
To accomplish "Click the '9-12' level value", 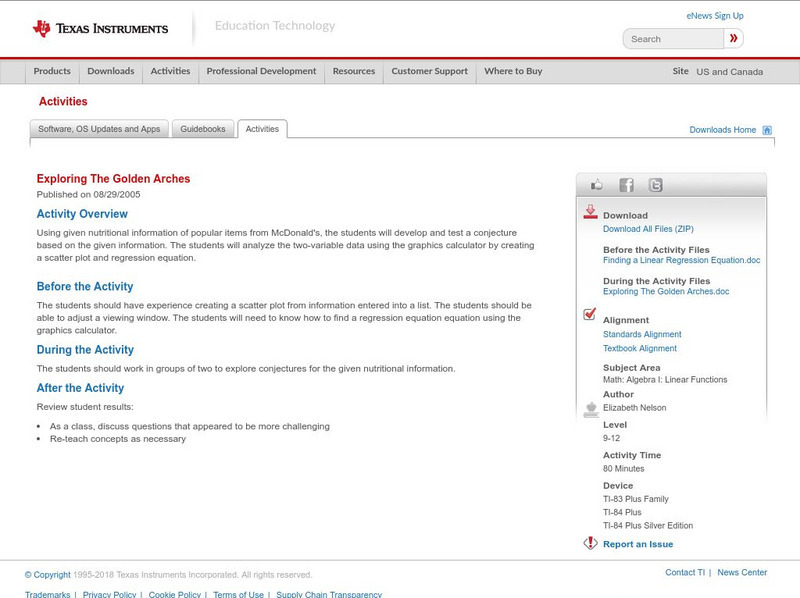I will (611, 438).
